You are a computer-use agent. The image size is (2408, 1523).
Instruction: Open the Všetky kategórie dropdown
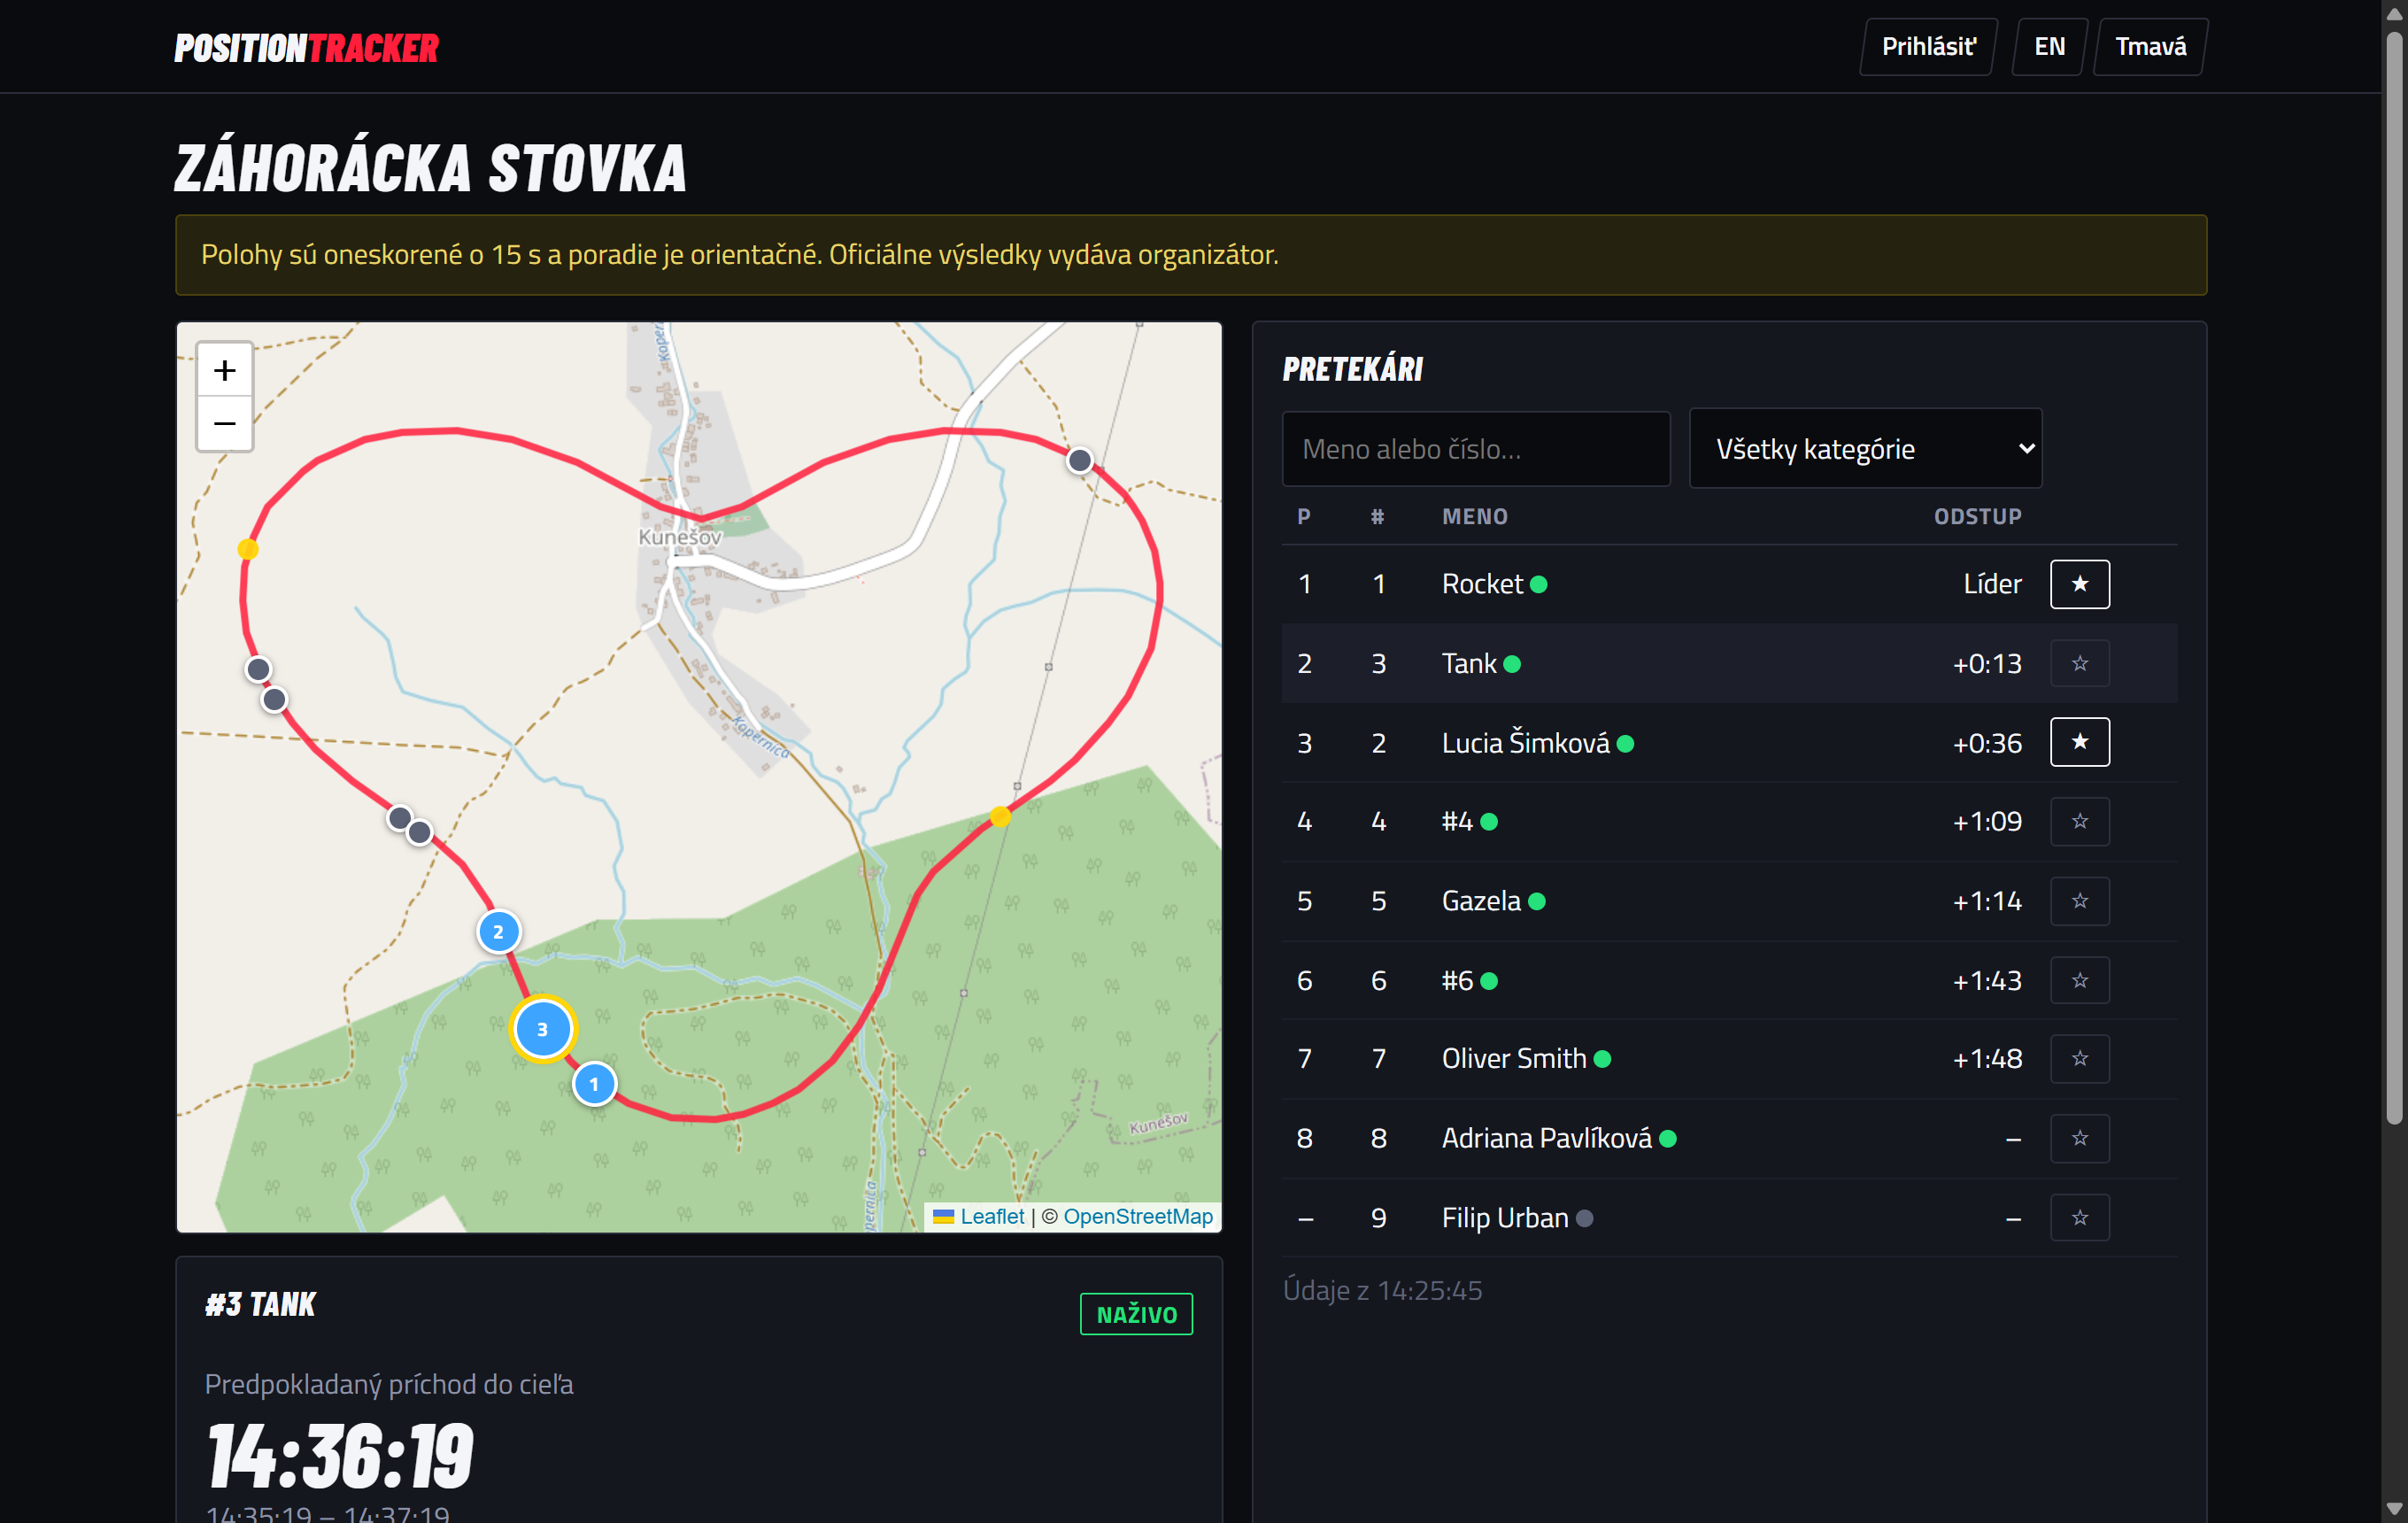point(1865,449)
